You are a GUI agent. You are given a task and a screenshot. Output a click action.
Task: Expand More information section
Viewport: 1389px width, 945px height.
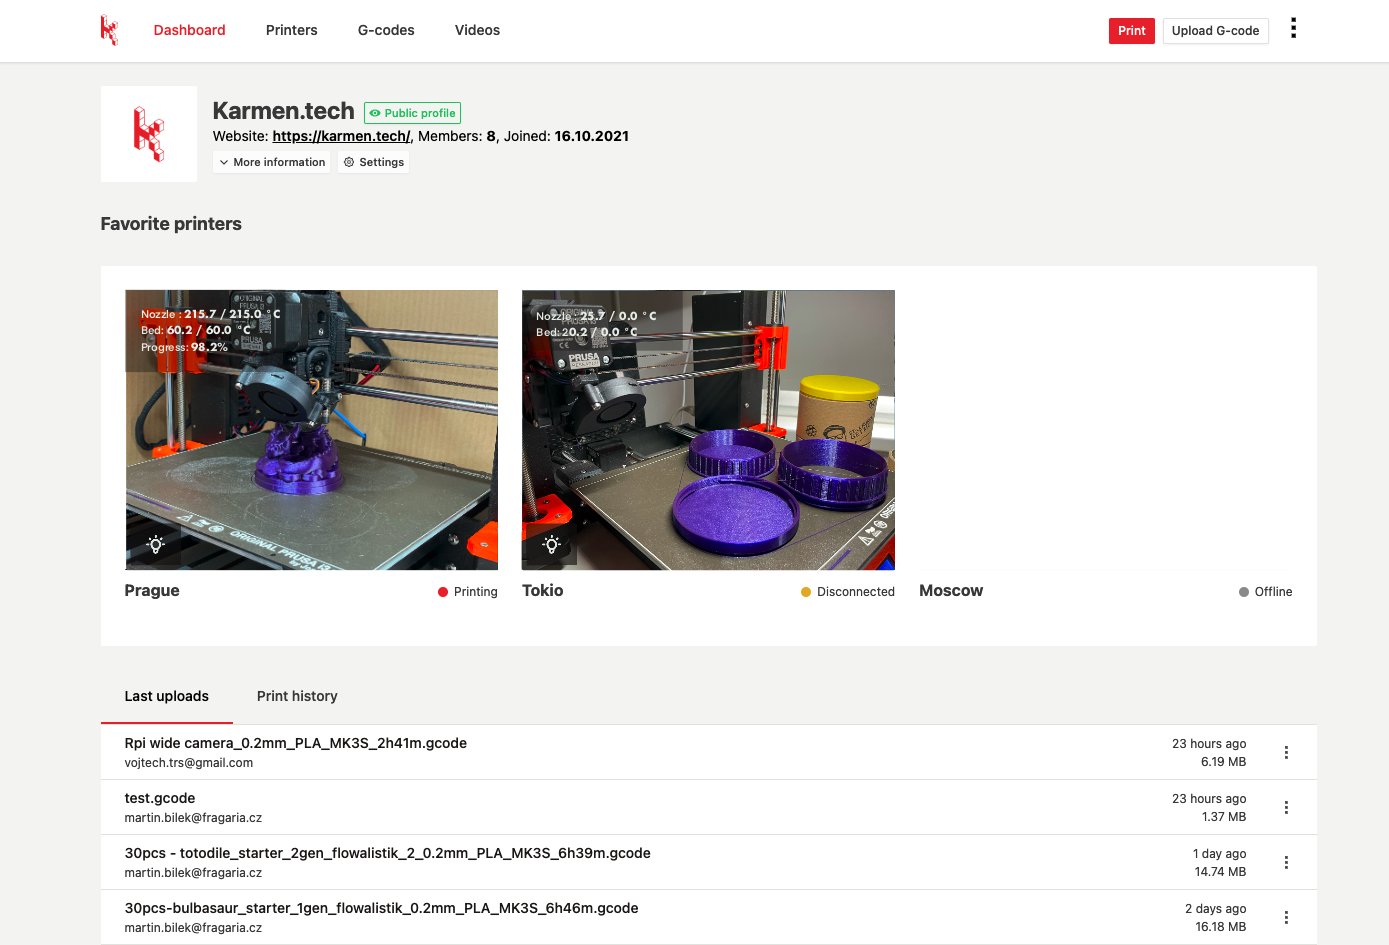(x=272, y=162)
